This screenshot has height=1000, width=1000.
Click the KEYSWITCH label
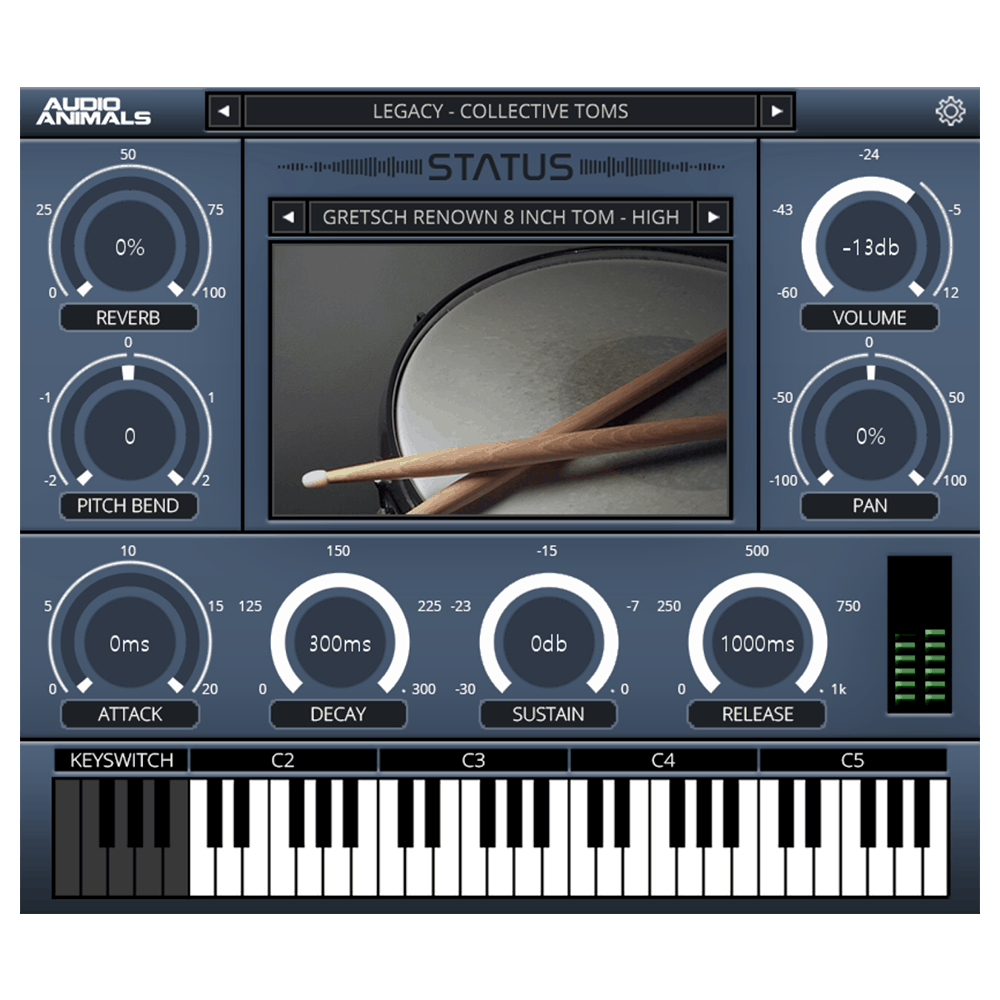click(x=122, y=760)
